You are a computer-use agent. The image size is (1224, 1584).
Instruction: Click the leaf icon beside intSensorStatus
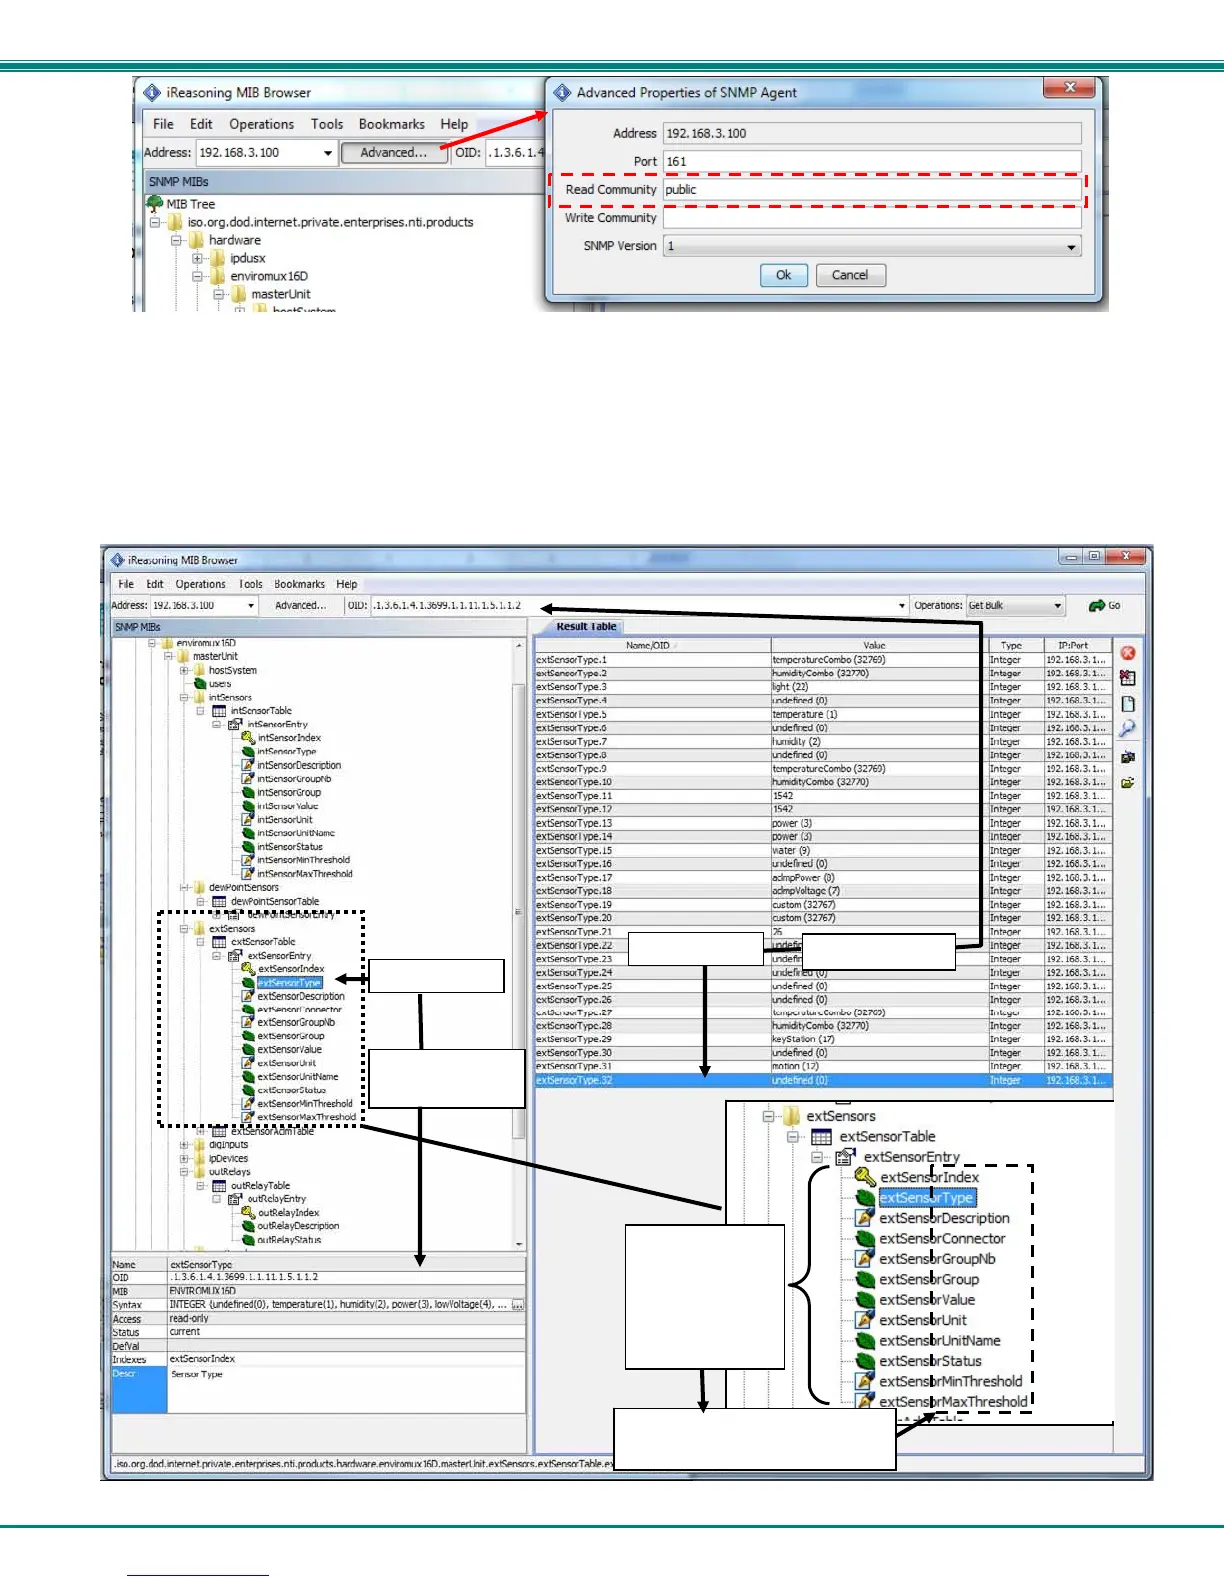coord(249,847)
